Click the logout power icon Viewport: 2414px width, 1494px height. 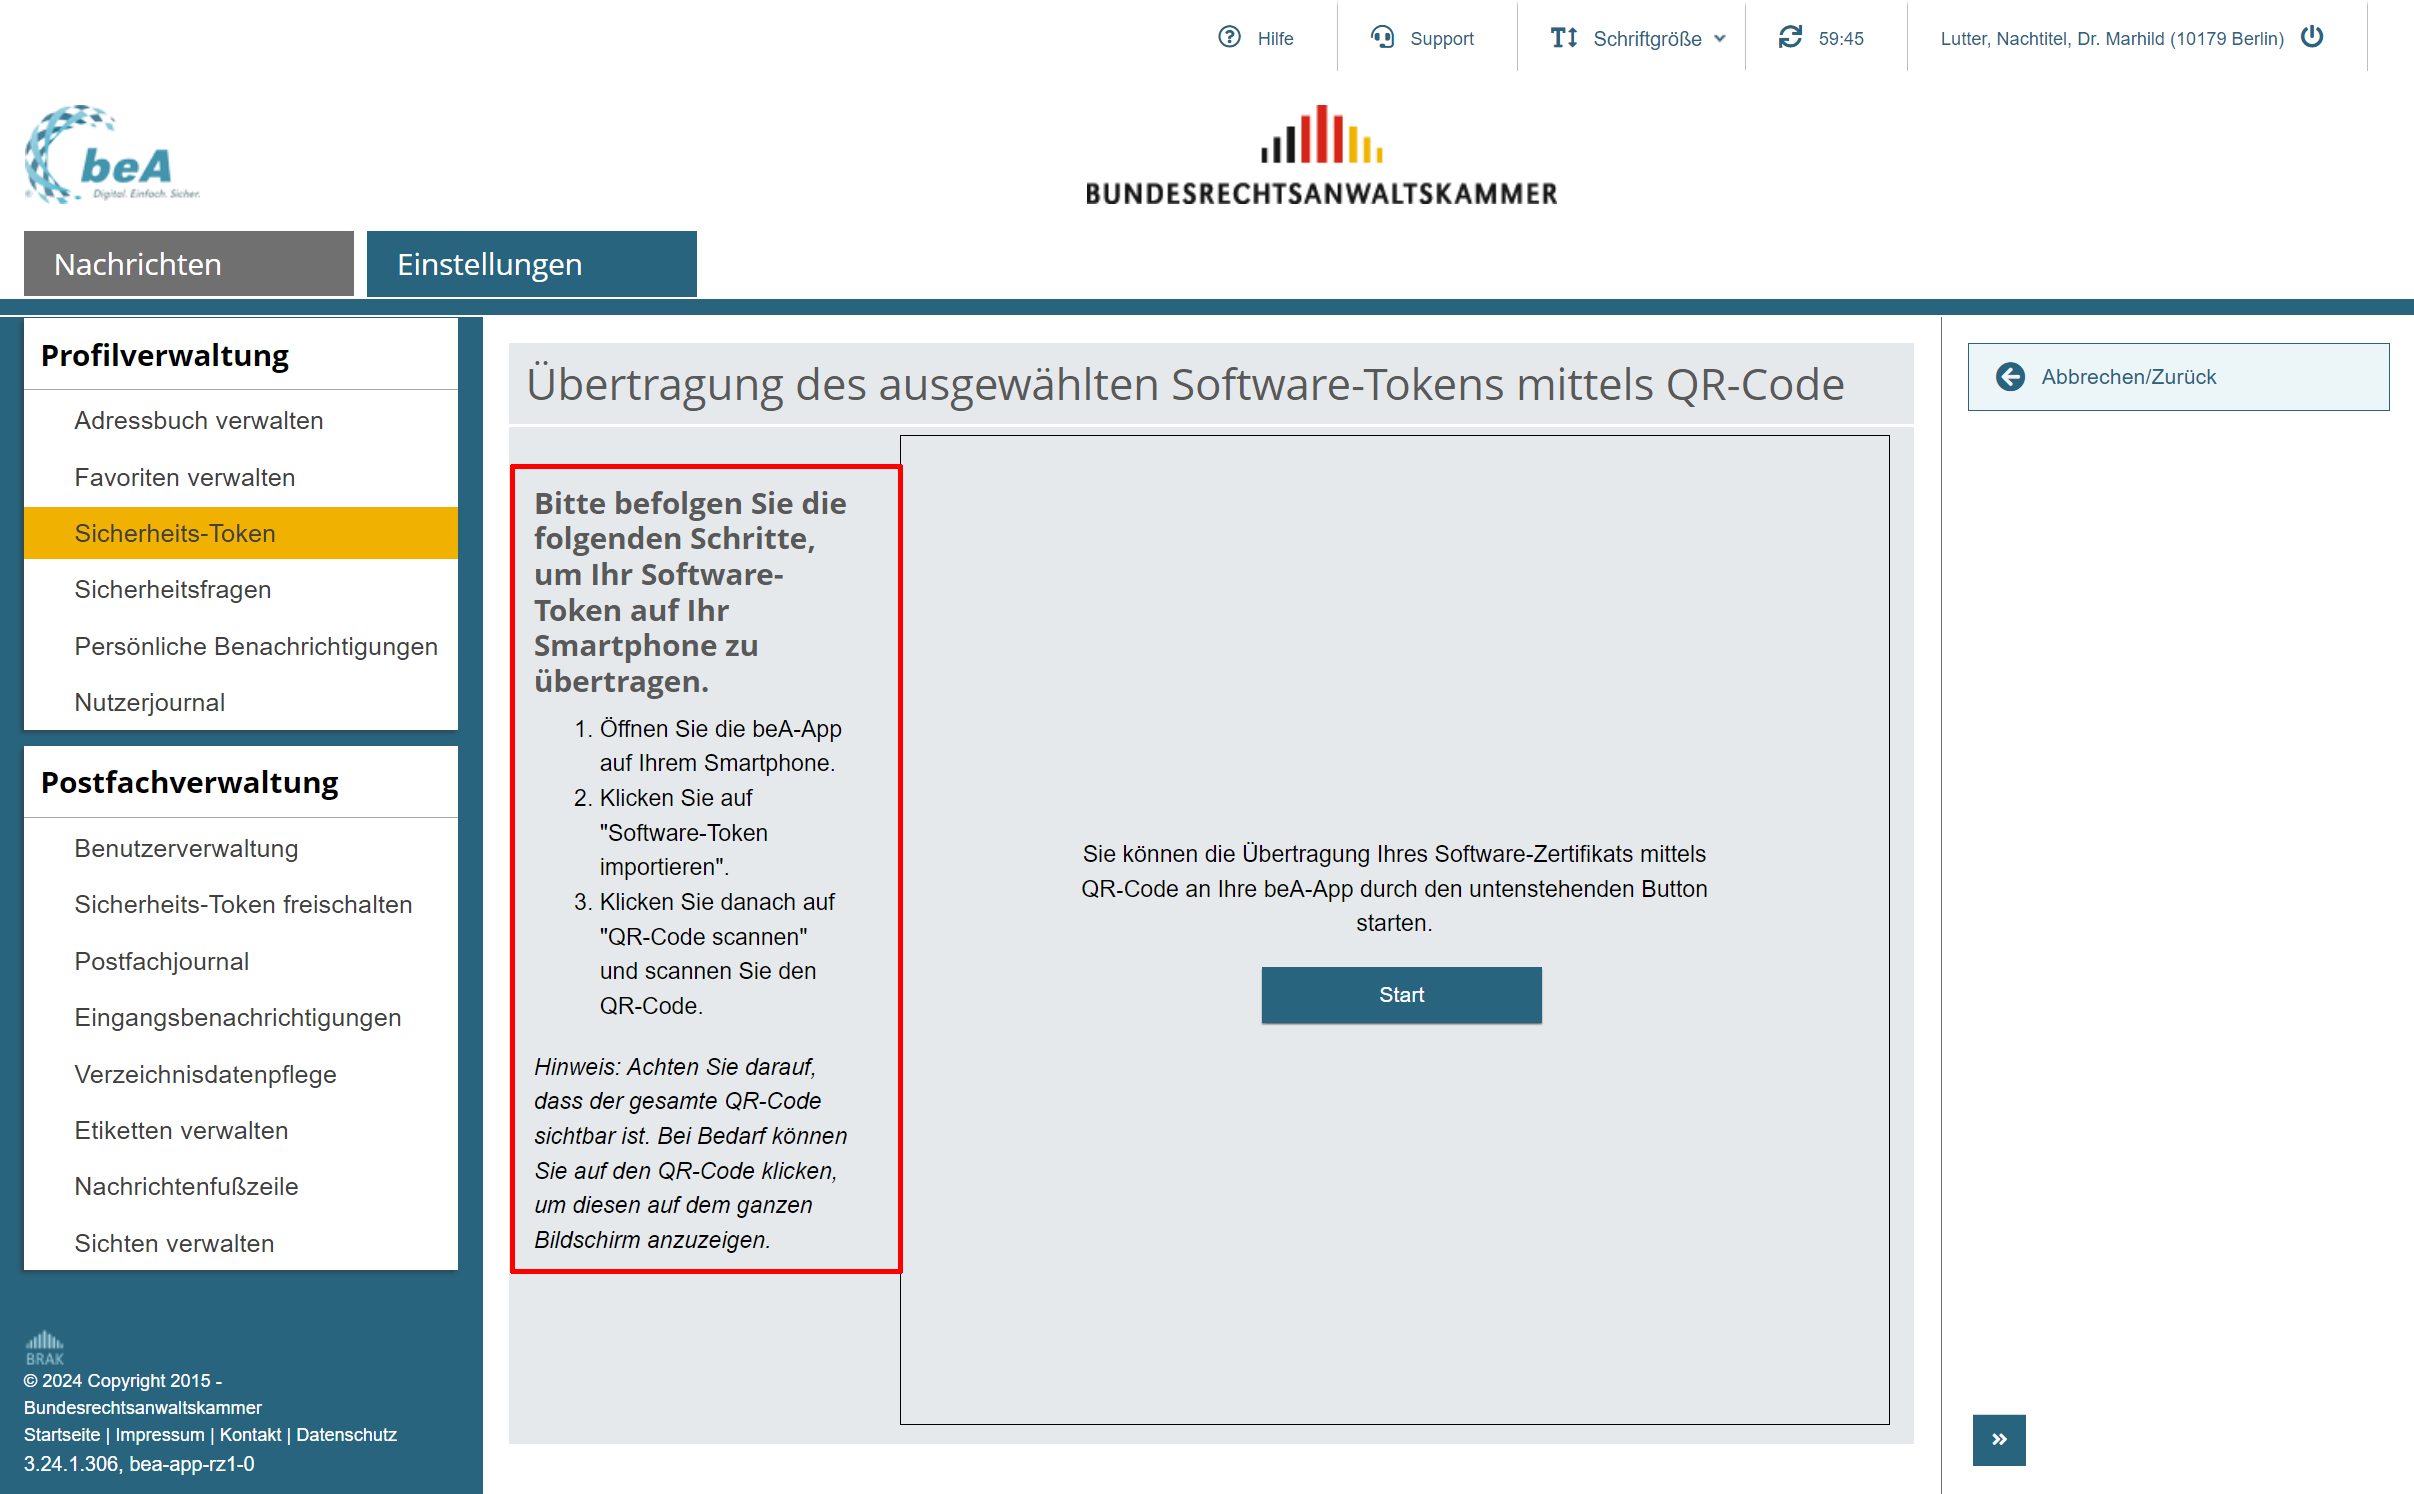tap(2312, 38)
